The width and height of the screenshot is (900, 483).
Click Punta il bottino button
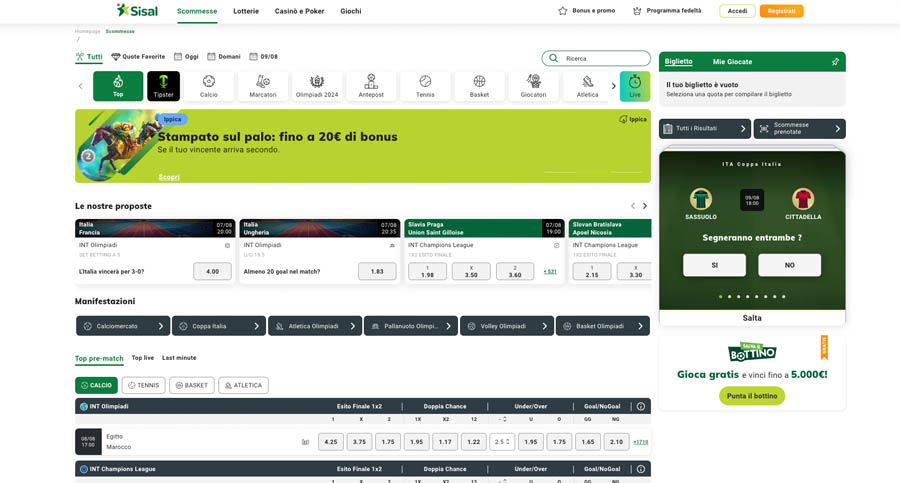pyautogui.click(x=752, y=396)
